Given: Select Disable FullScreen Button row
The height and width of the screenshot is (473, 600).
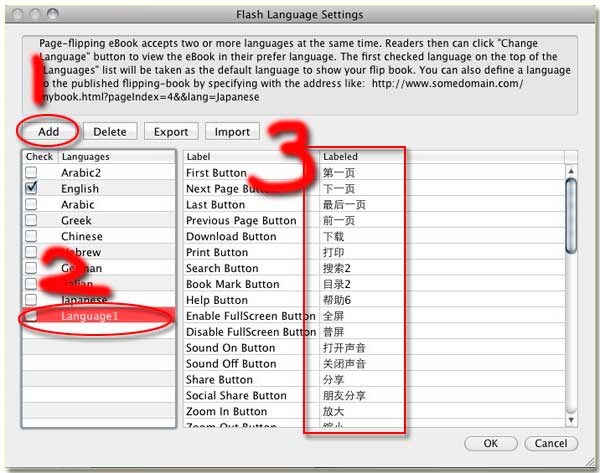Looking at the screenshot, I should [374, 332].
